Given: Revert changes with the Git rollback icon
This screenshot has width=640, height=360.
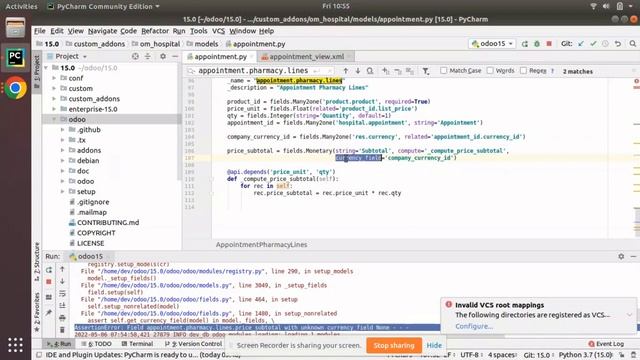Looking at the screenshot, I should (x=618, y=44).
